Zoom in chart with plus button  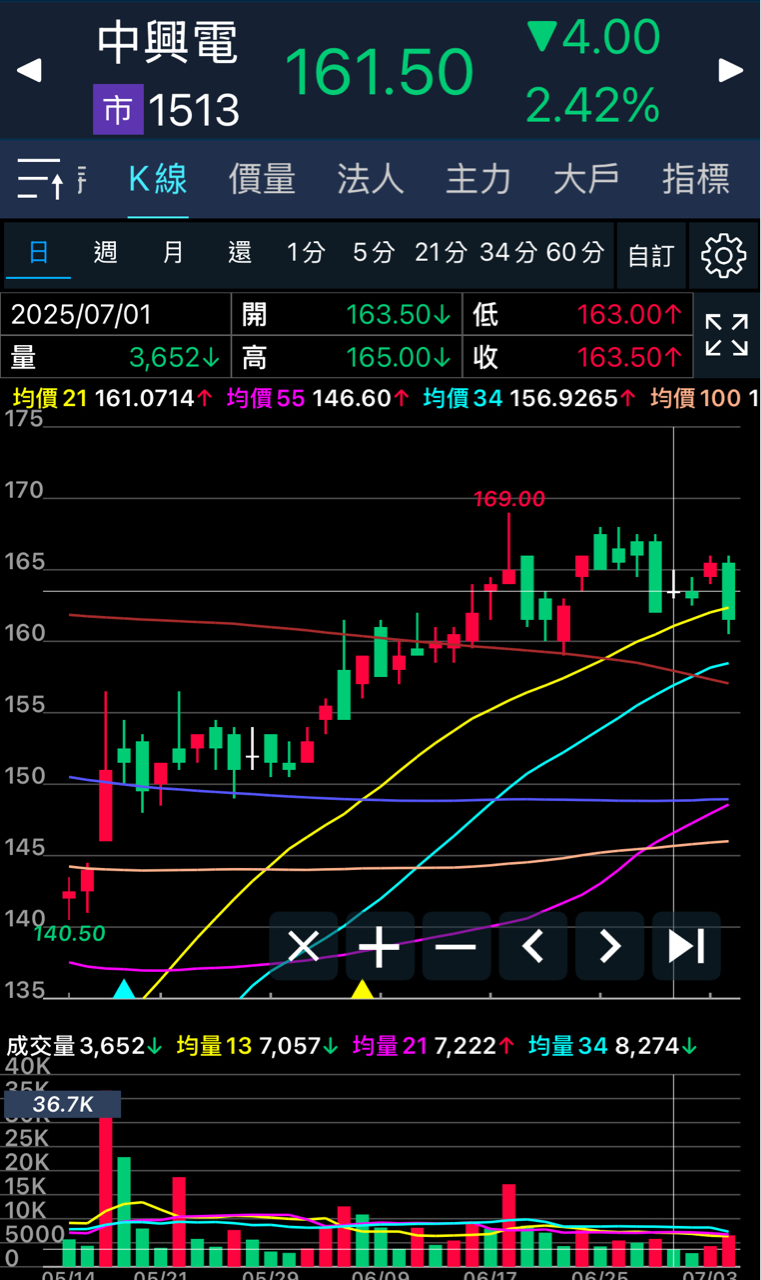coord(379,946)
